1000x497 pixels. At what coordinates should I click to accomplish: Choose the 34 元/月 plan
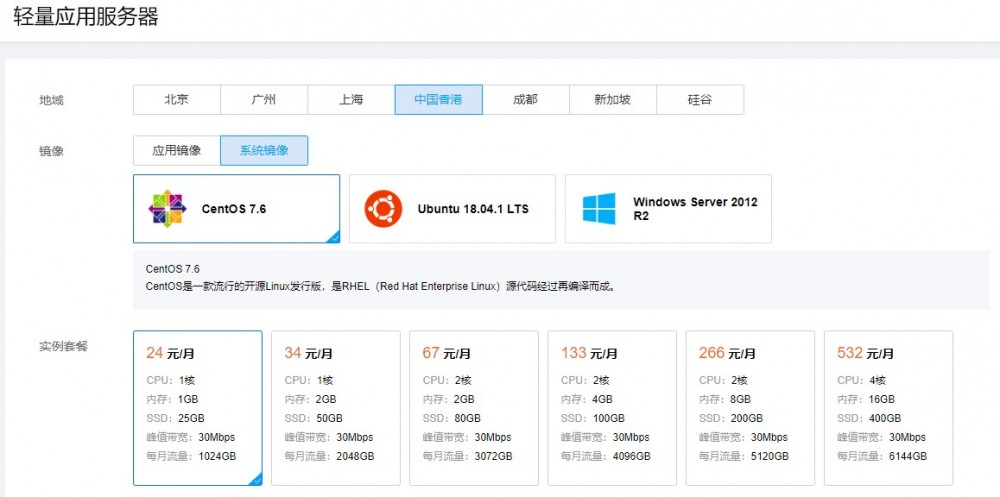[x=336, y=408]
